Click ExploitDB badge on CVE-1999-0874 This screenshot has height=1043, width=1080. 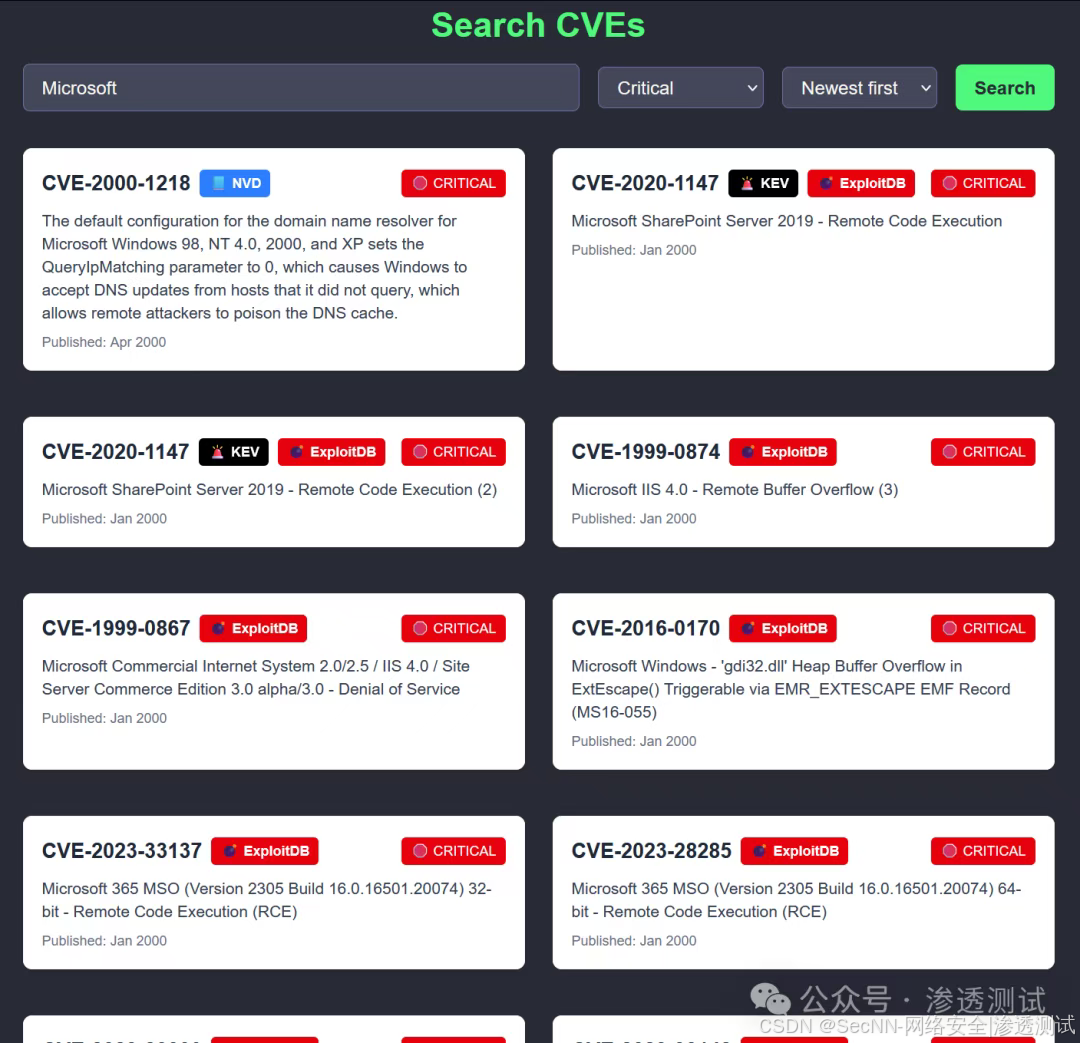pos(782,452)
